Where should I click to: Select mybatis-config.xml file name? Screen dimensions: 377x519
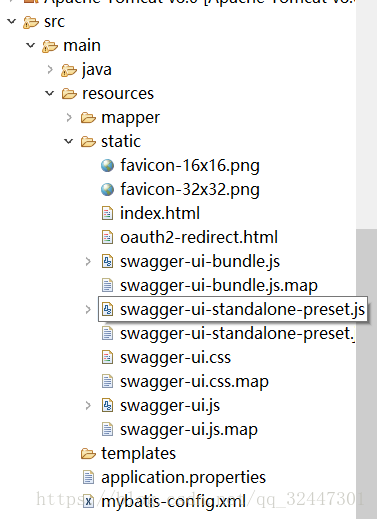[174, 502]
